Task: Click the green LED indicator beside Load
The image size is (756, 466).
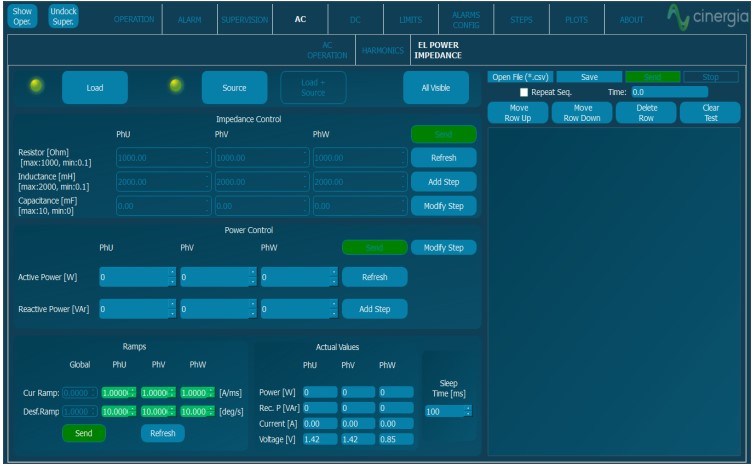Action: pyautogui.click(x=36, y=87)
